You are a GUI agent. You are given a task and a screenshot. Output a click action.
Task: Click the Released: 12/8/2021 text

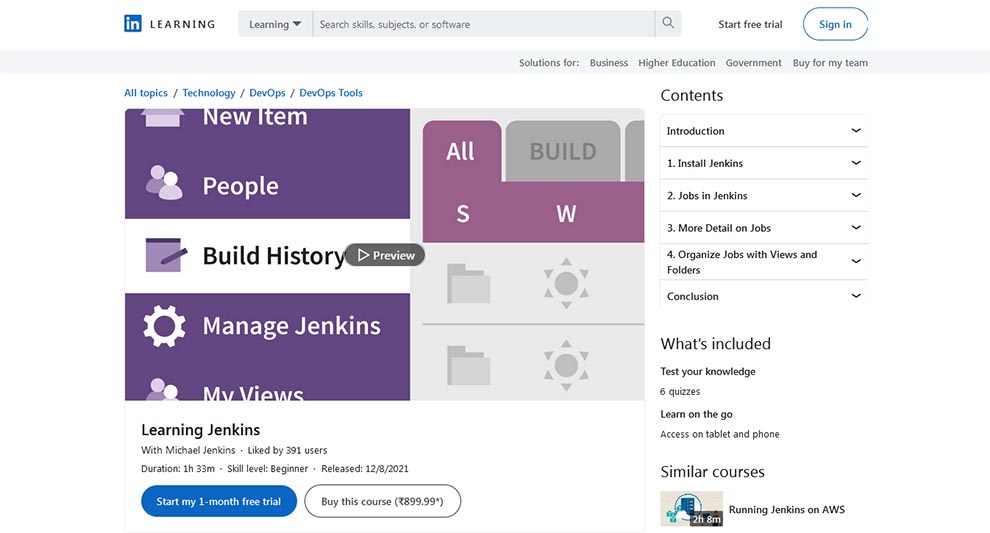[x=365, y=469]
